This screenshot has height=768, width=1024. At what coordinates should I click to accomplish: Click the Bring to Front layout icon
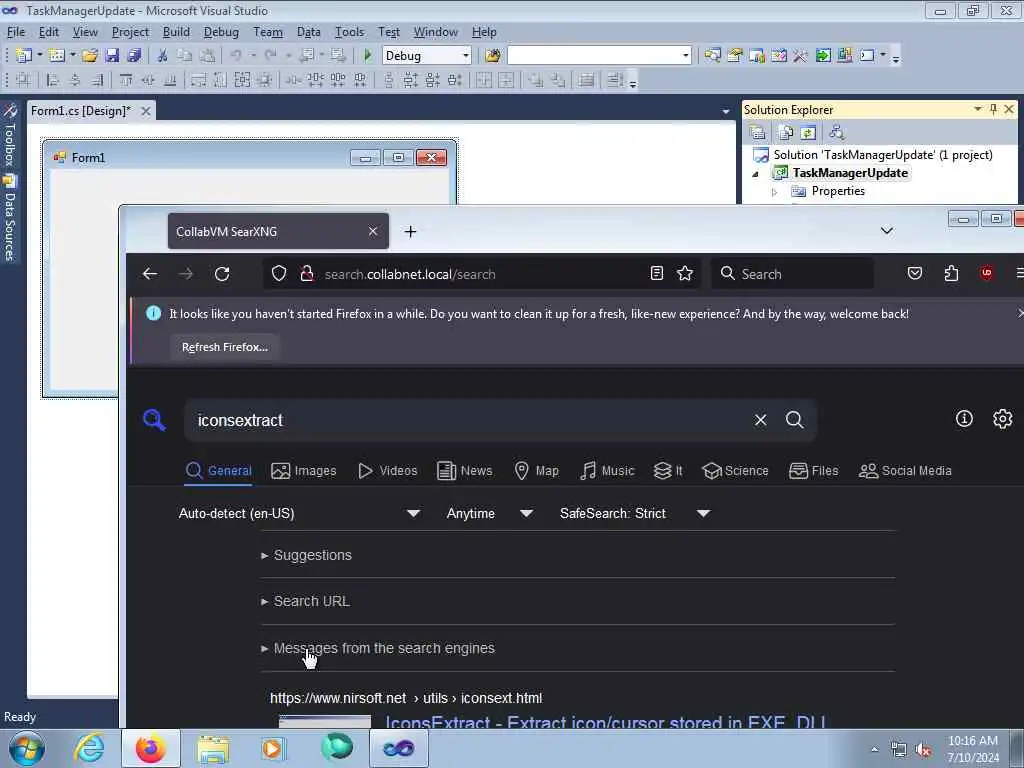tap(535, 80)
